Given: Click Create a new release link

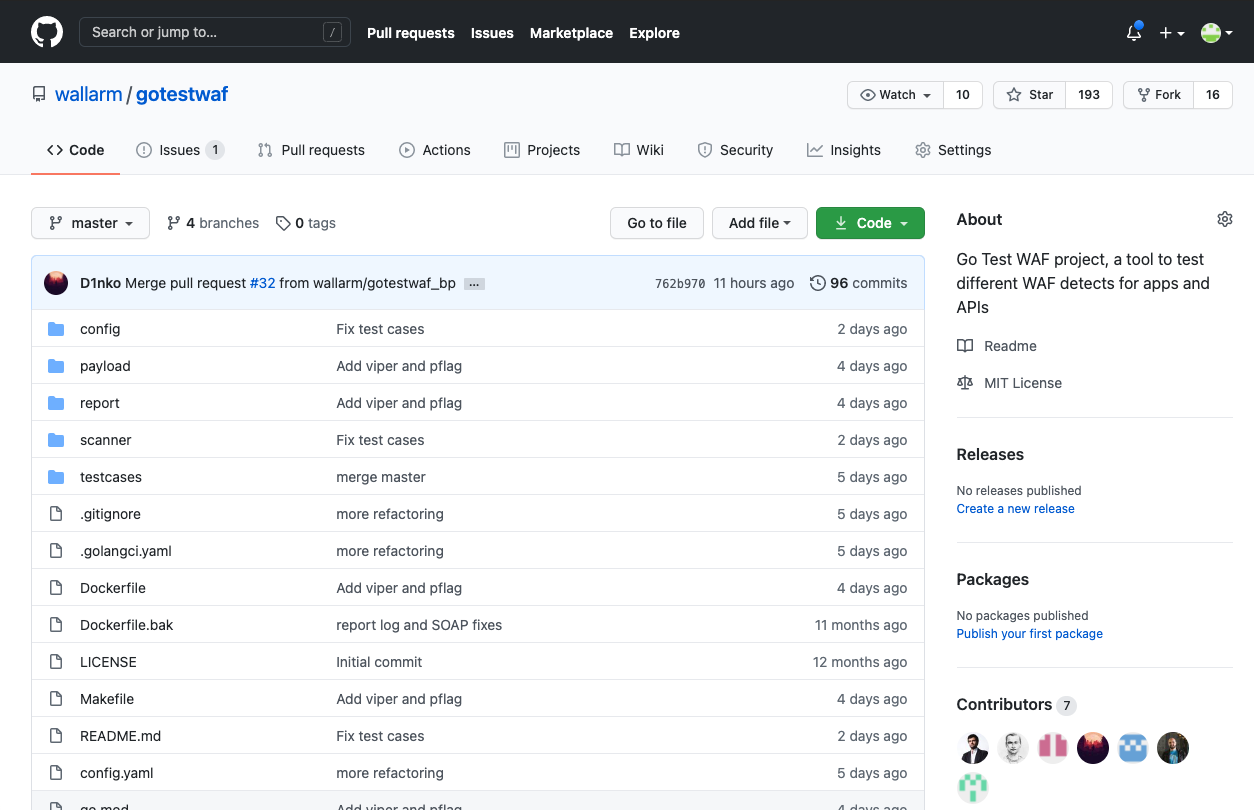Looking at the screenshot, I should [x=1015, y=509].
